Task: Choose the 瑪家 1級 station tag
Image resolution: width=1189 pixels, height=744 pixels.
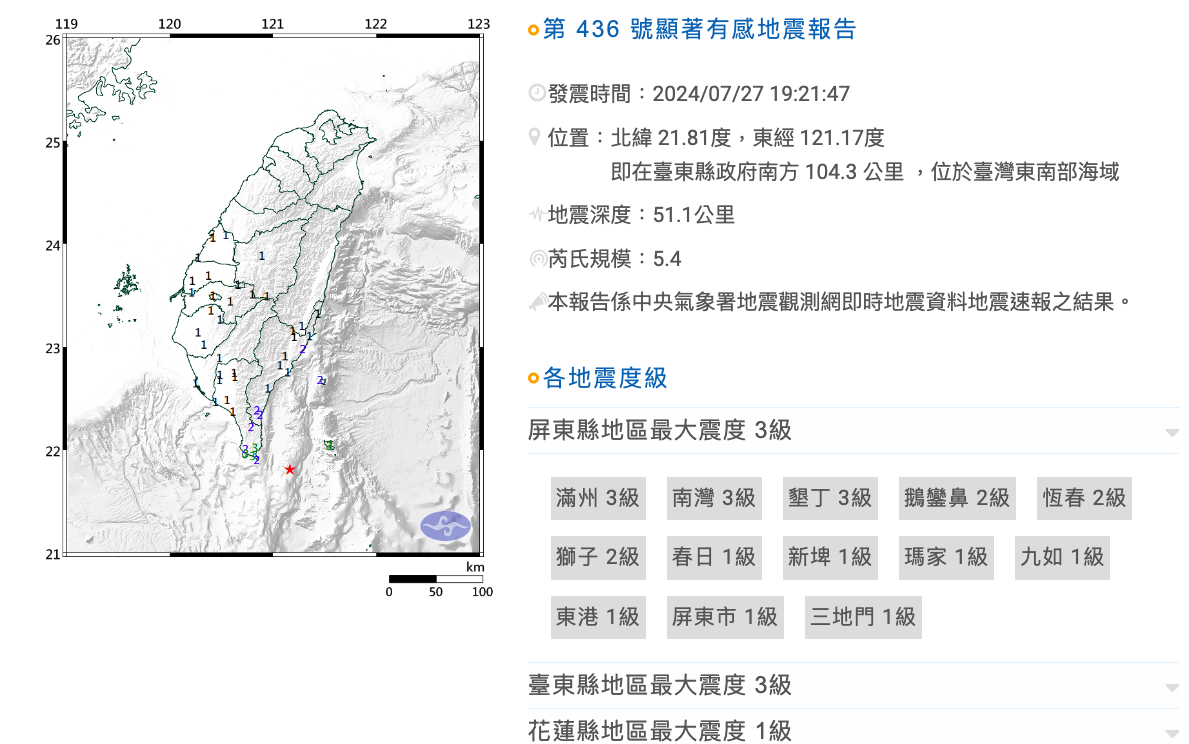Action: click(x=946, y=557)
